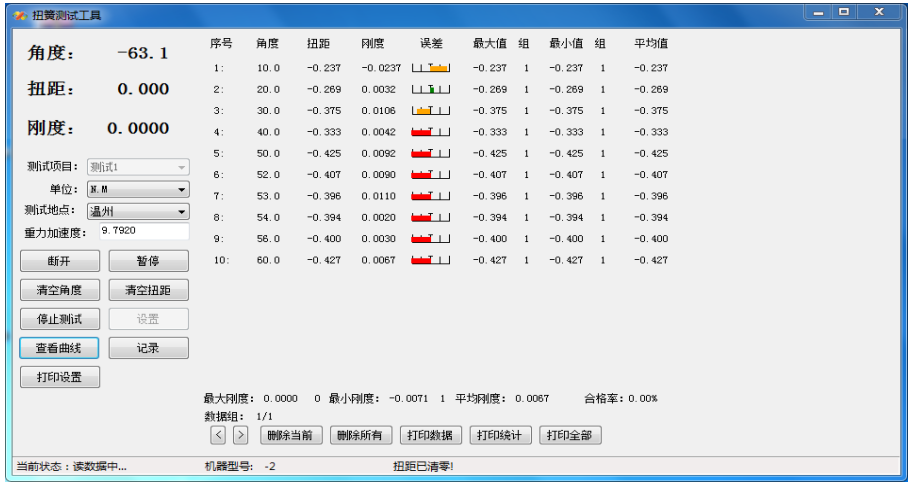Click error bar indicator in row 10
Image resolution: width=914 pixels, height=486 pixels.
click(431, 260)
